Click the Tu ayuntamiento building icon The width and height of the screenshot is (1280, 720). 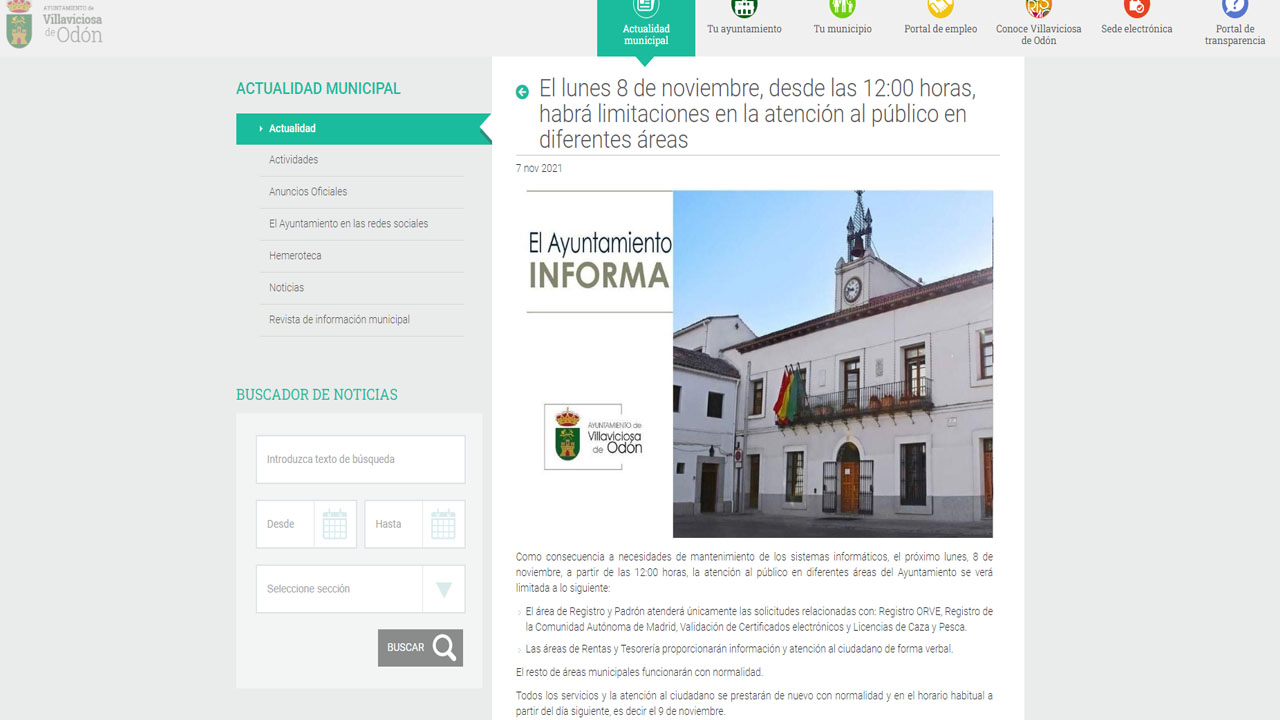coord(744,9)
